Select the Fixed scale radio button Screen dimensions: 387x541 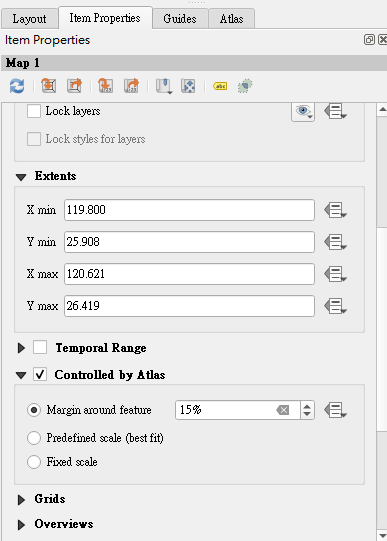34,462
